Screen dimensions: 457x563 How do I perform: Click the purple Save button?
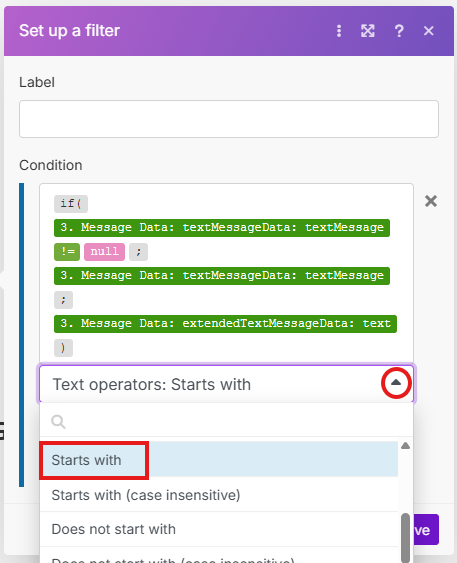click(x=426, y=530)
